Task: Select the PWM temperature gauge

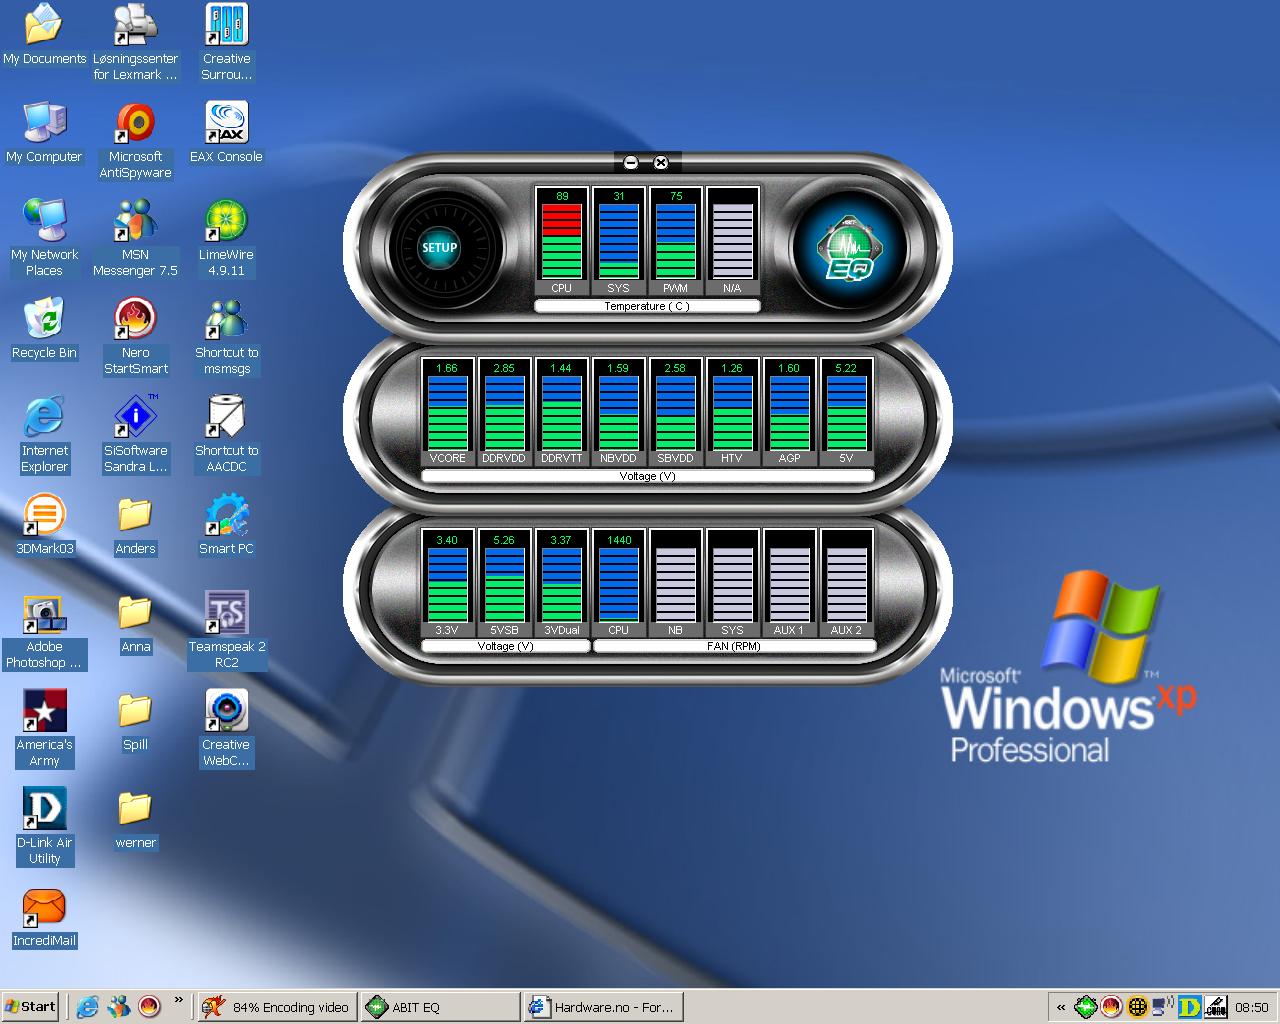Action: pos(676,241)
